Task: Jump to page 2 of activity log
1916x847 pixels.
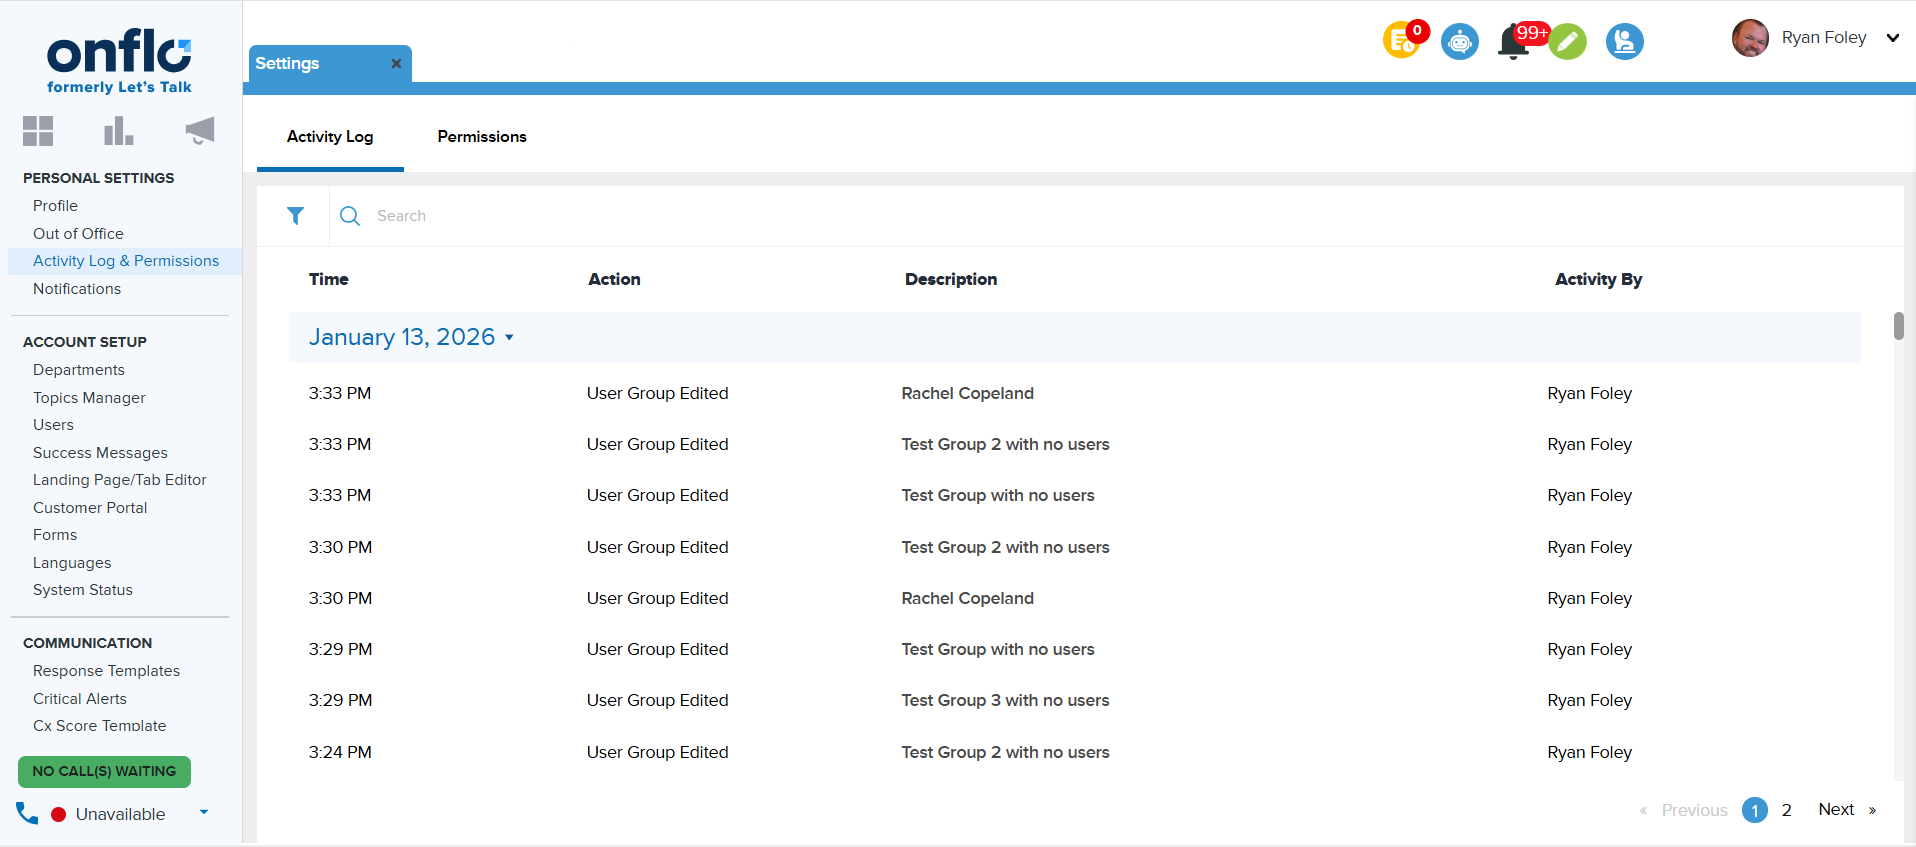Action: click(x=1786, y=810)
